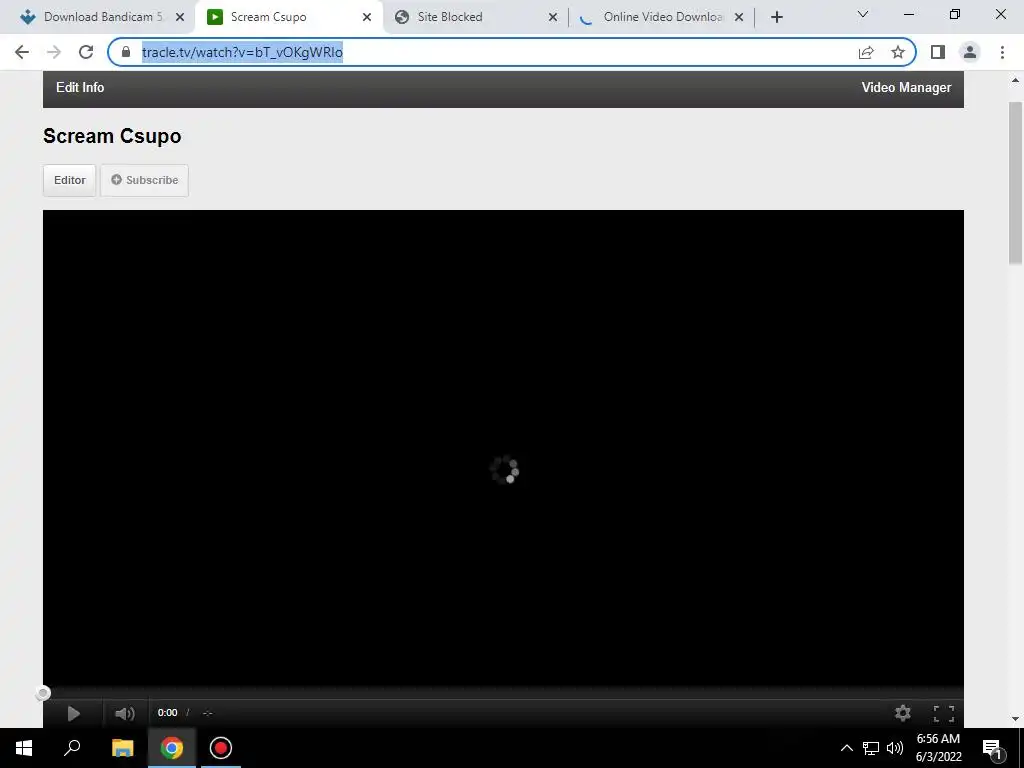Close the Download Bandicam tab
Image resolution: width=1024 pixels, height=768 pixels.
(180, 17)
